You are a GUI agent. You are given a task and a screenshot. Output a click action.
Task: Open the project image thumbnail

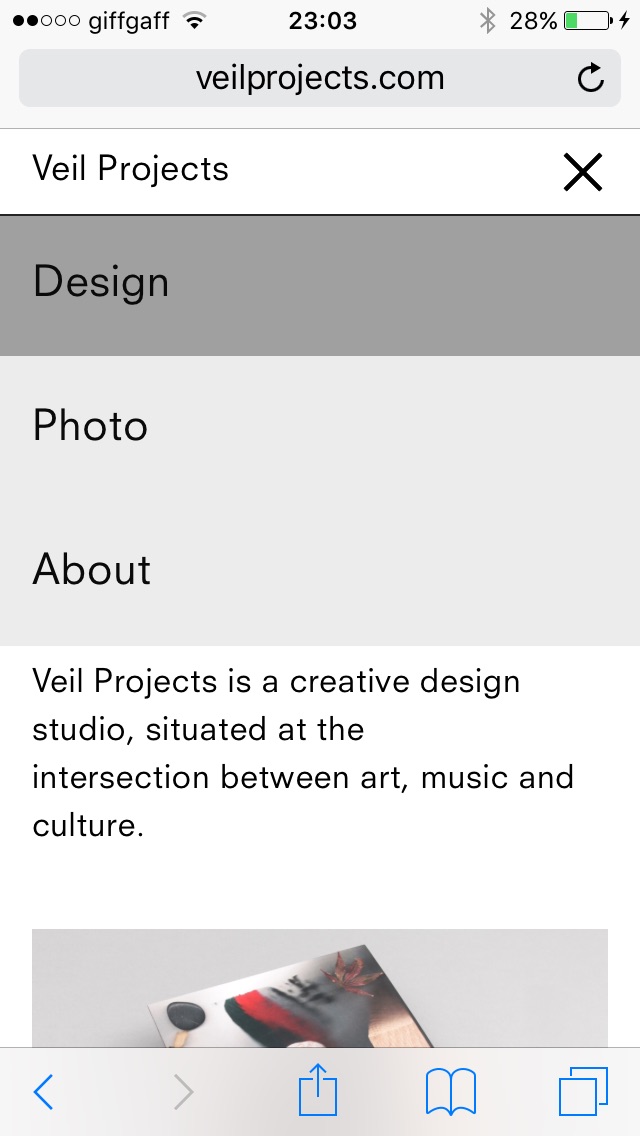[x=320, y=988]
